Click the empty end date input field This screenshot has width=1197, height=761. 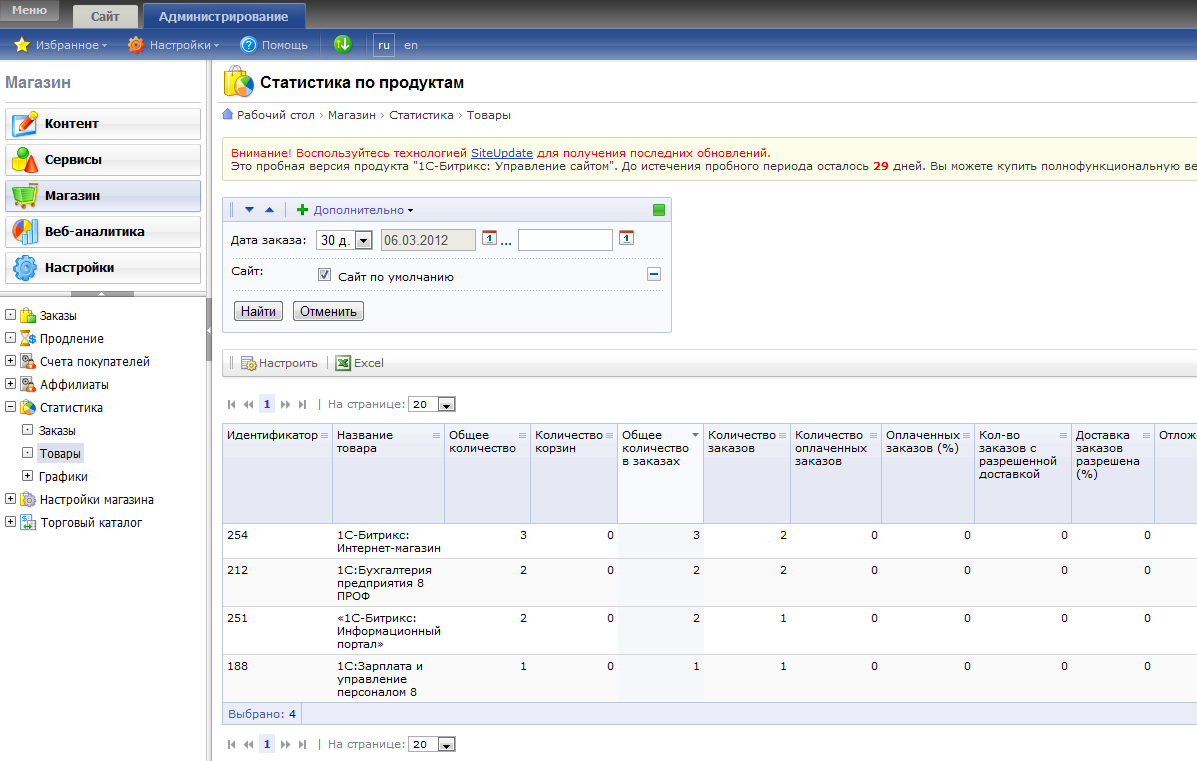tap(565, 240)
